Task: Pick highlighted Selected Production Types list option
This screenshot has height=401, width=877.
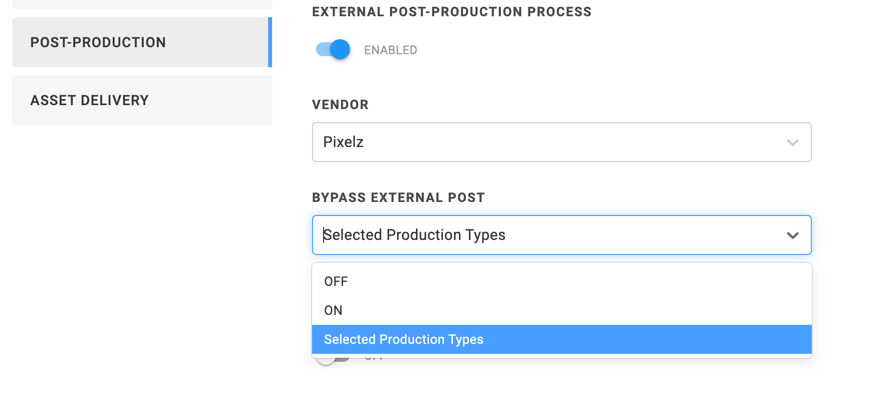Action: coord(404,340)
